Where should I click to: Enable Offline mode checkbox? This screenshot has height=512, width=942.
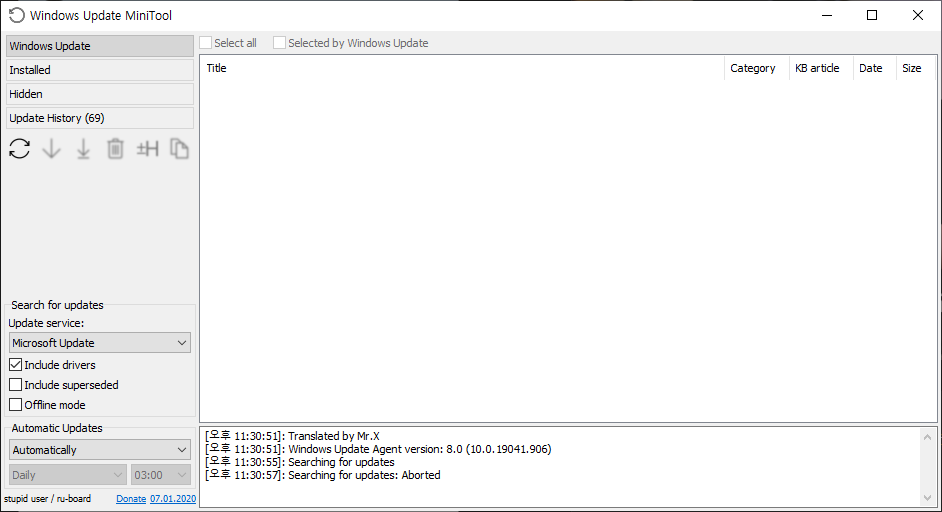point(16,404)
